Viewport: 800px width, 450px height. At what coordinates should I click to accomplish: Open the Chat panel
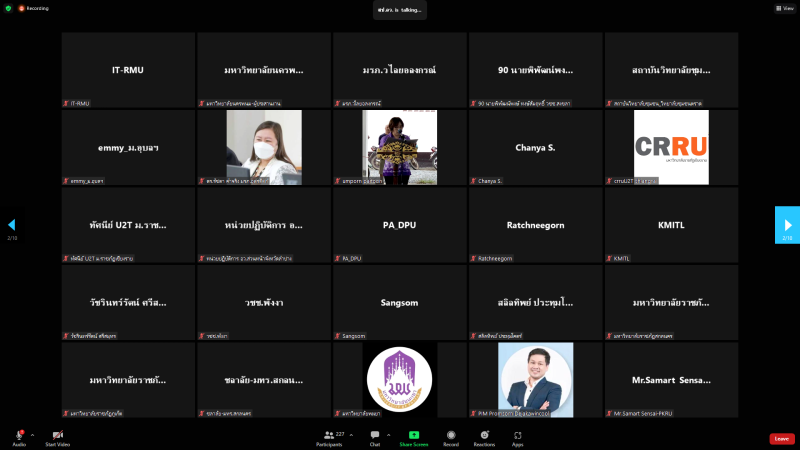(x=375, y=435)
